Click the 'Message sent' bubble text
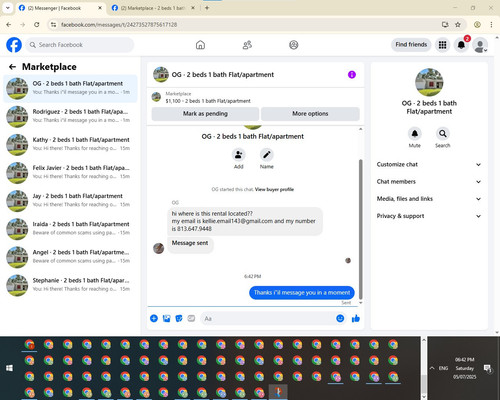Screen dimensions: 500x400 [190, 243]
